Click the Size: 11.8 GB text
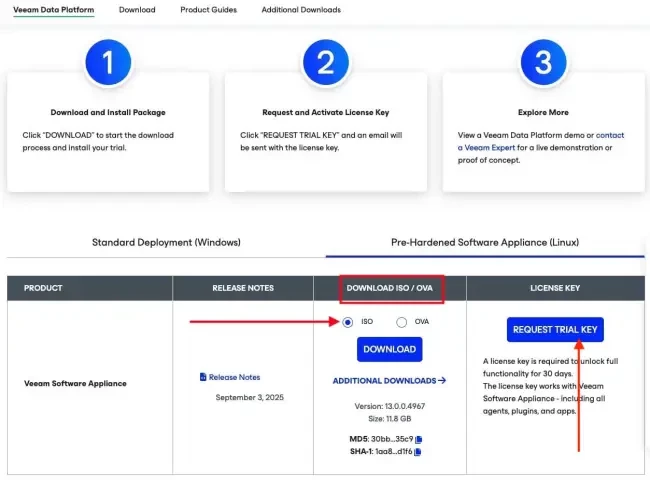Viewport: 650px width, 480px height. coord(390,419)
